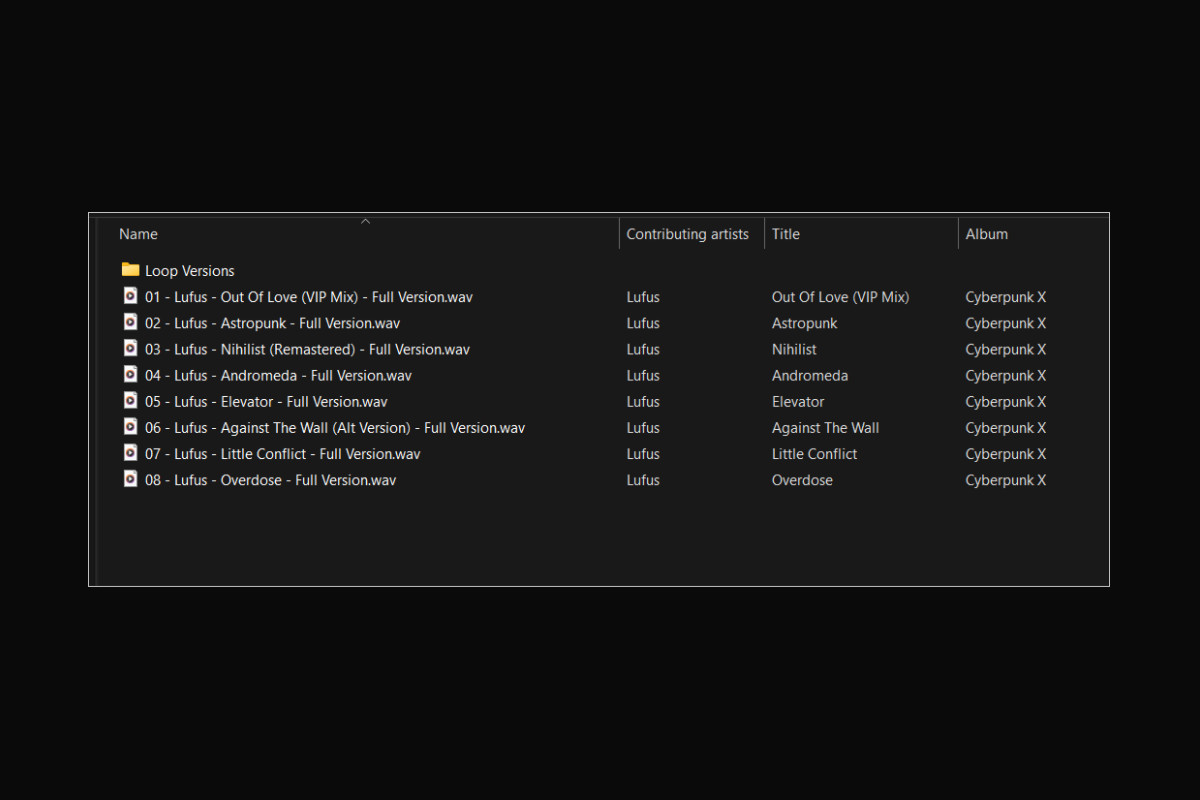
Task: Click the Loop Versions folder icon
Action: click(x=130, y=270)
